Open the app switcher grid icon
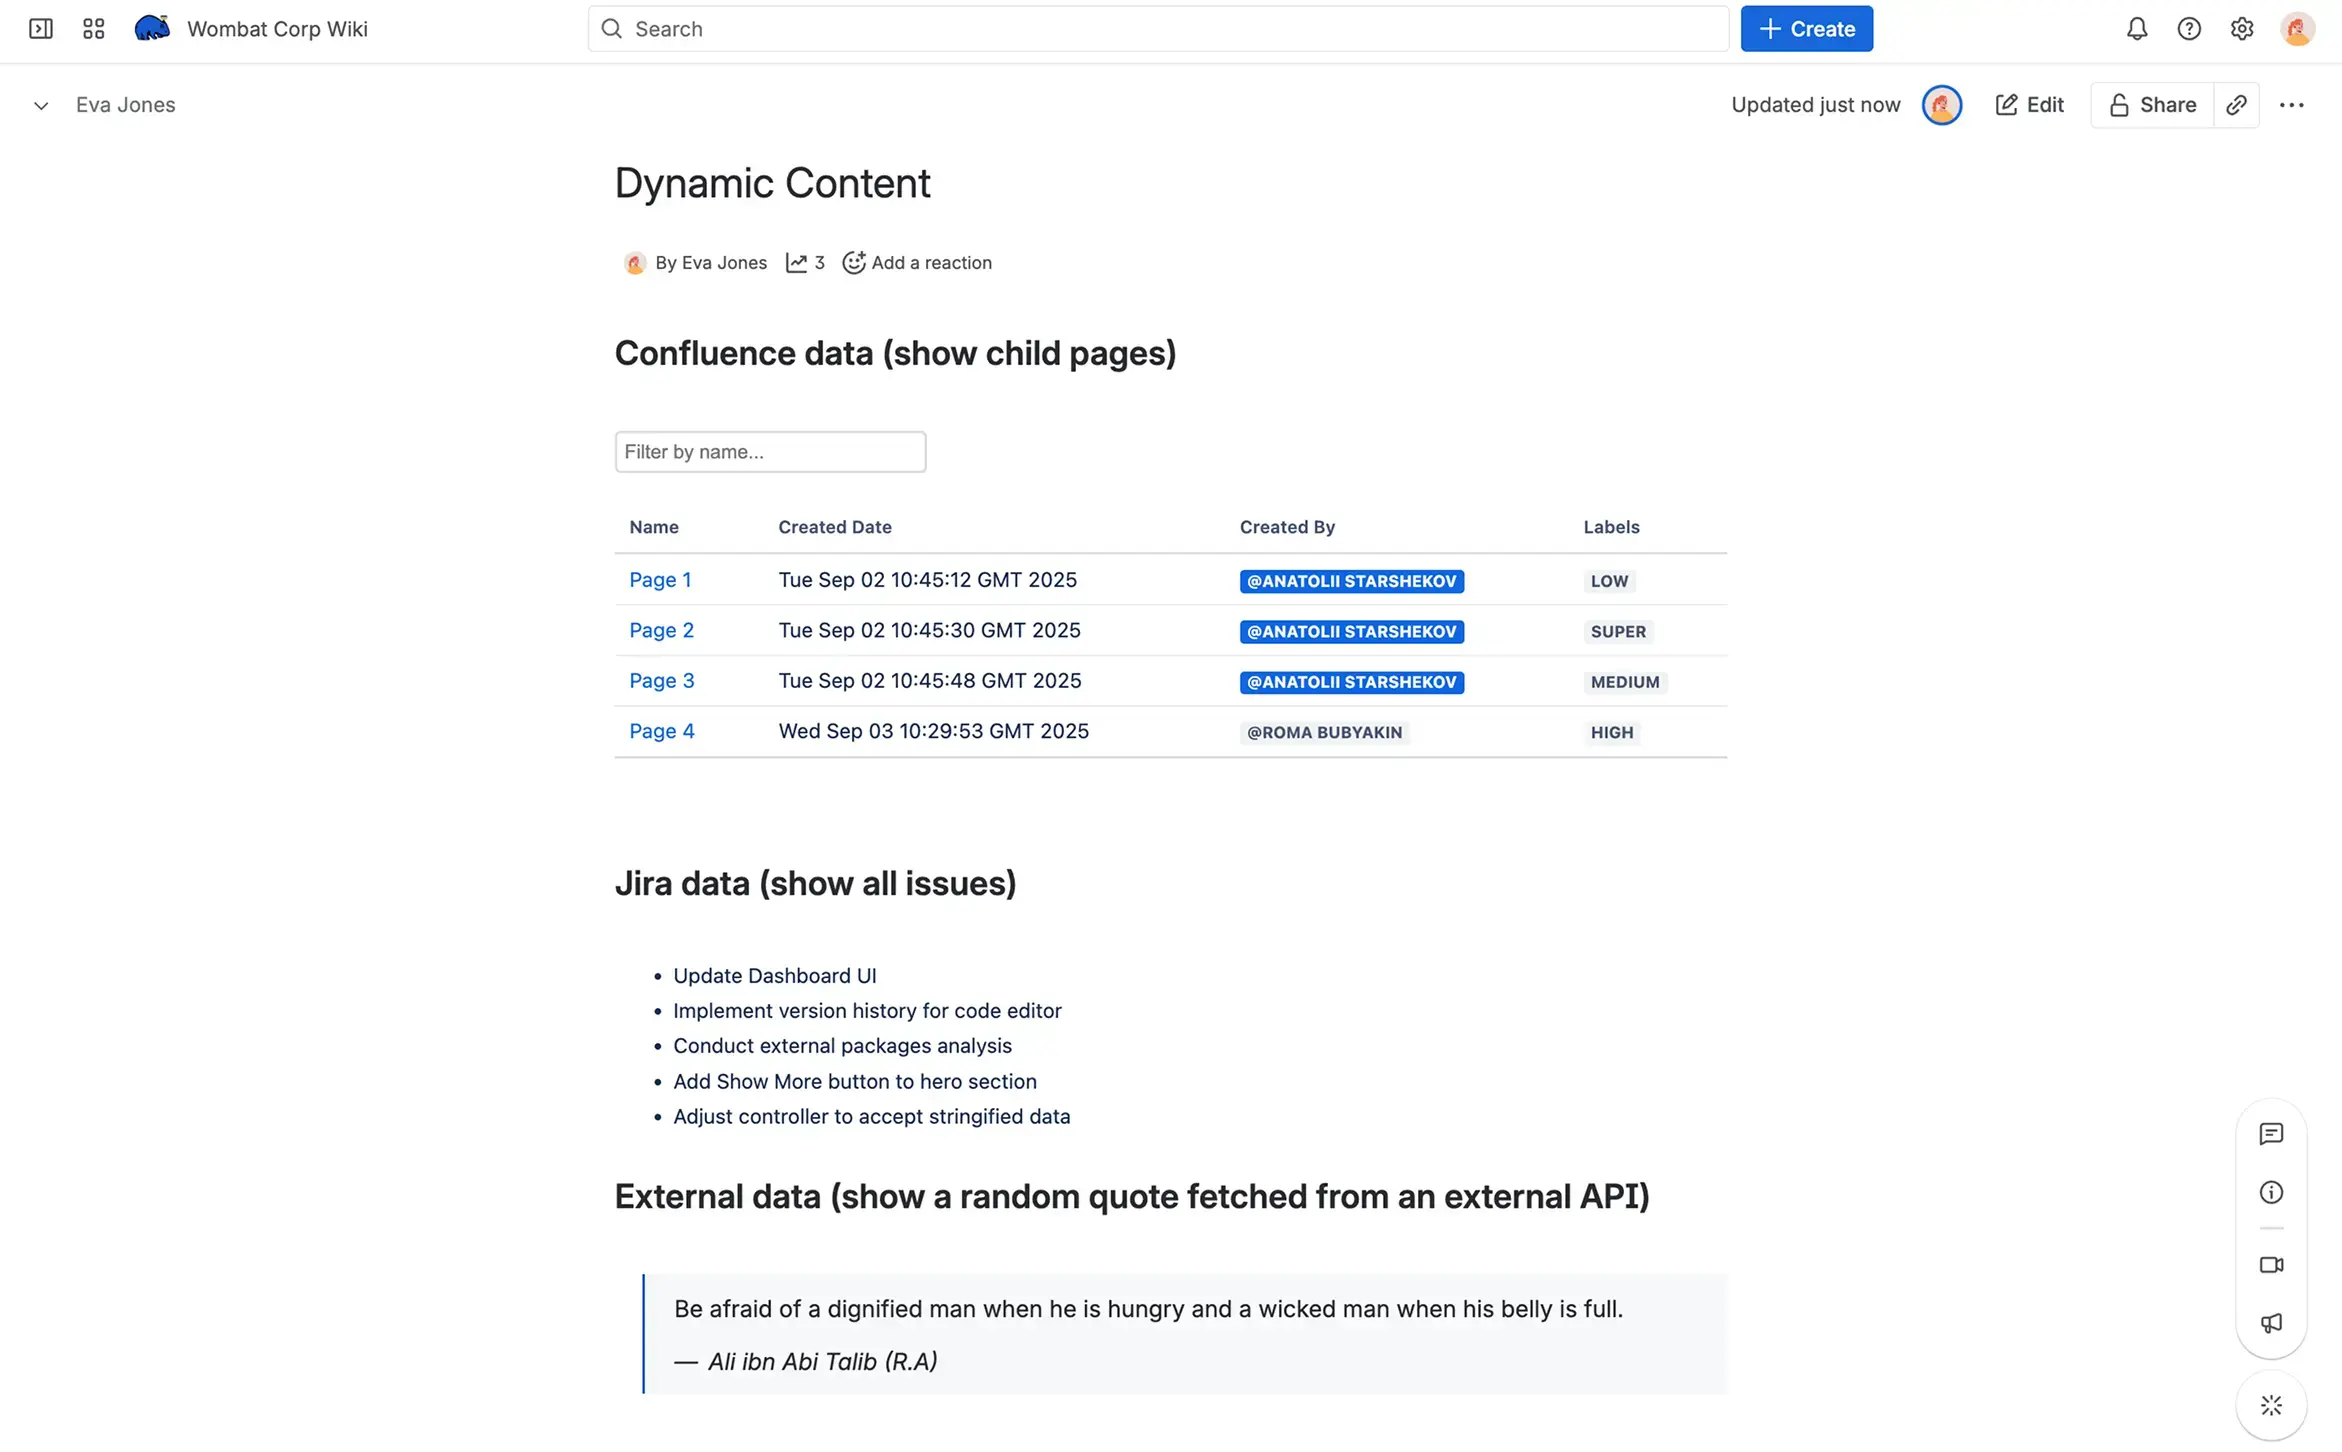 pyautogui.click(x=94, y=29)
